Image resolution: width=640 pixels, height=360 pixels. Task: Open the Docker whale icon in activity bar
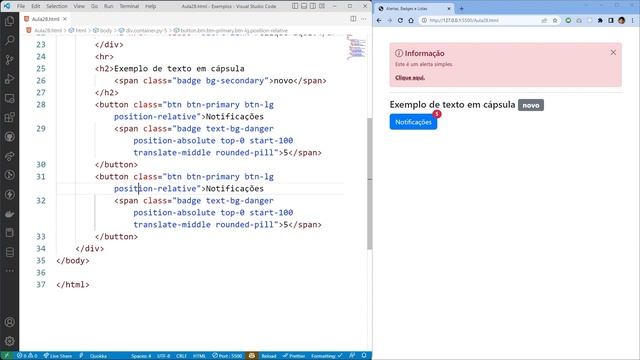[x=9, y=214]
